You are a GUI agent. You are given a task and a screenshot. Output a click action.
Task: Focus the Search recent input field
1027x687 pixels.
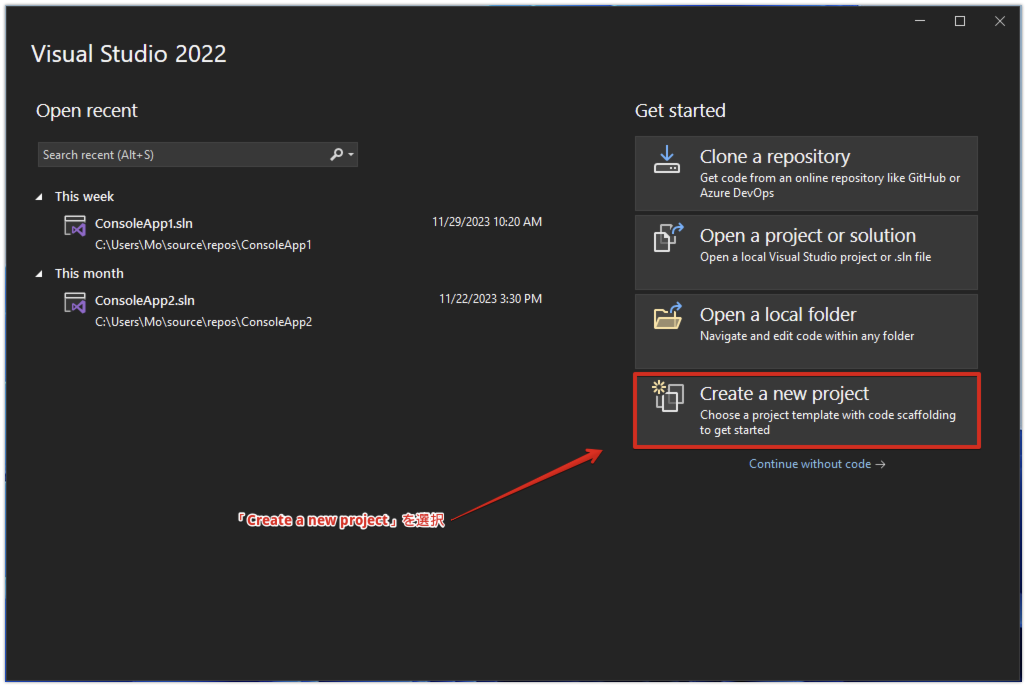click(x=180, y=155)
